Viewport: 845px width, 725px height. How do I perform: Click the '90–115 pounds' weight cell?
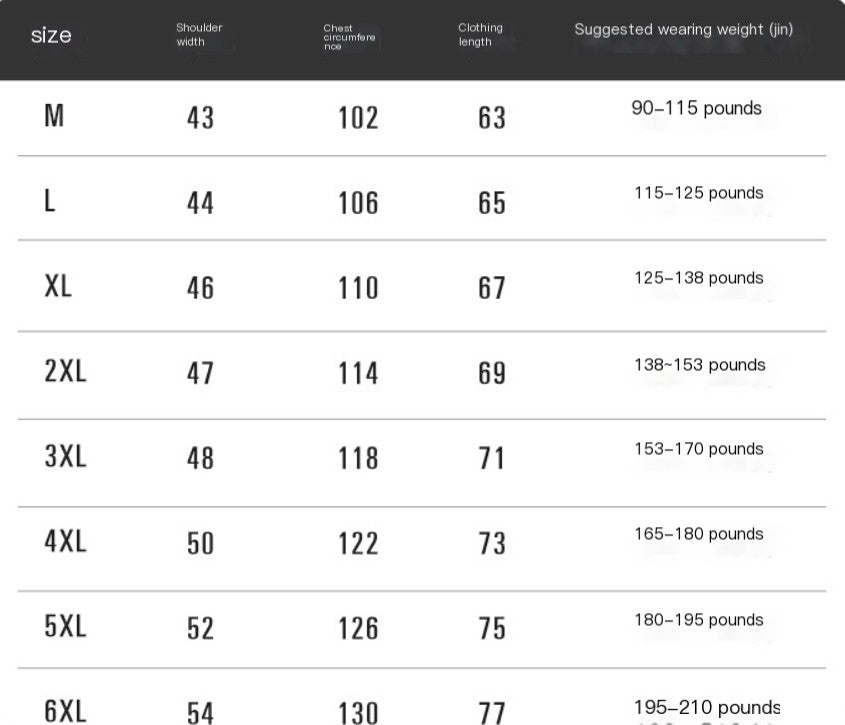click(x=696, y=108)
